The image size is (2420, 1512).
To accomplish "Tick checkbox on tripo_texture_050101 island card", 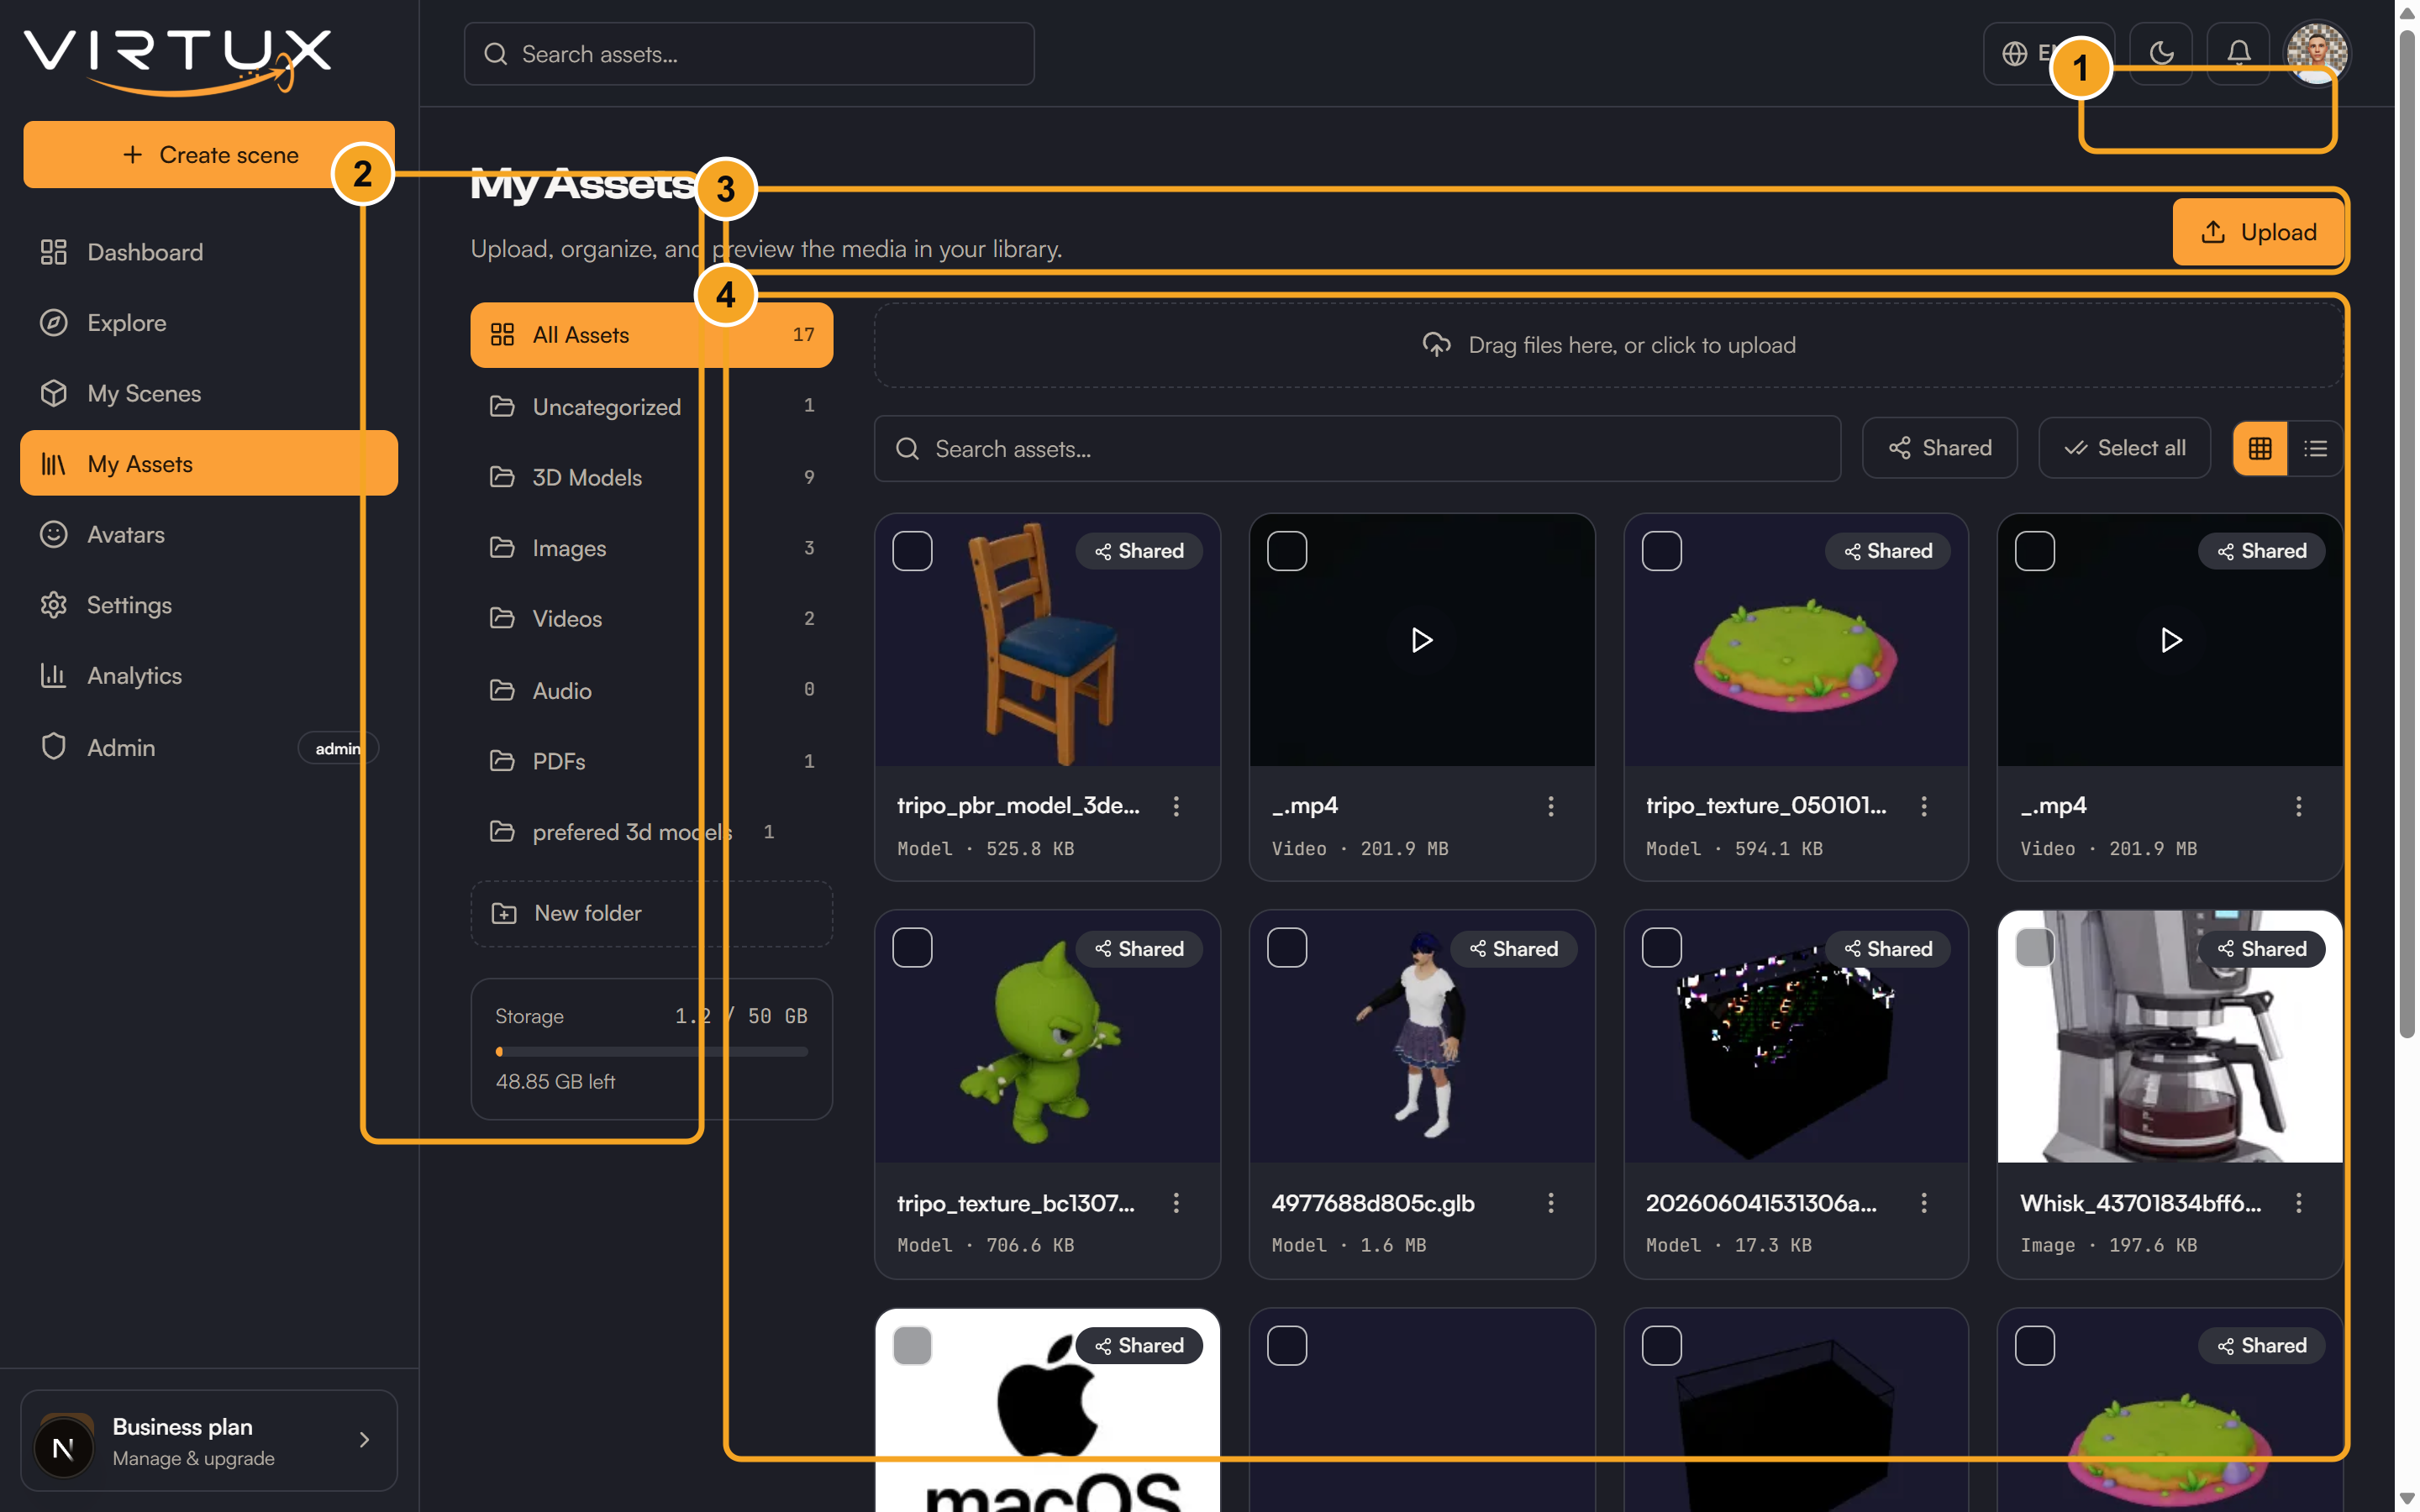I will coord(1661,551).
